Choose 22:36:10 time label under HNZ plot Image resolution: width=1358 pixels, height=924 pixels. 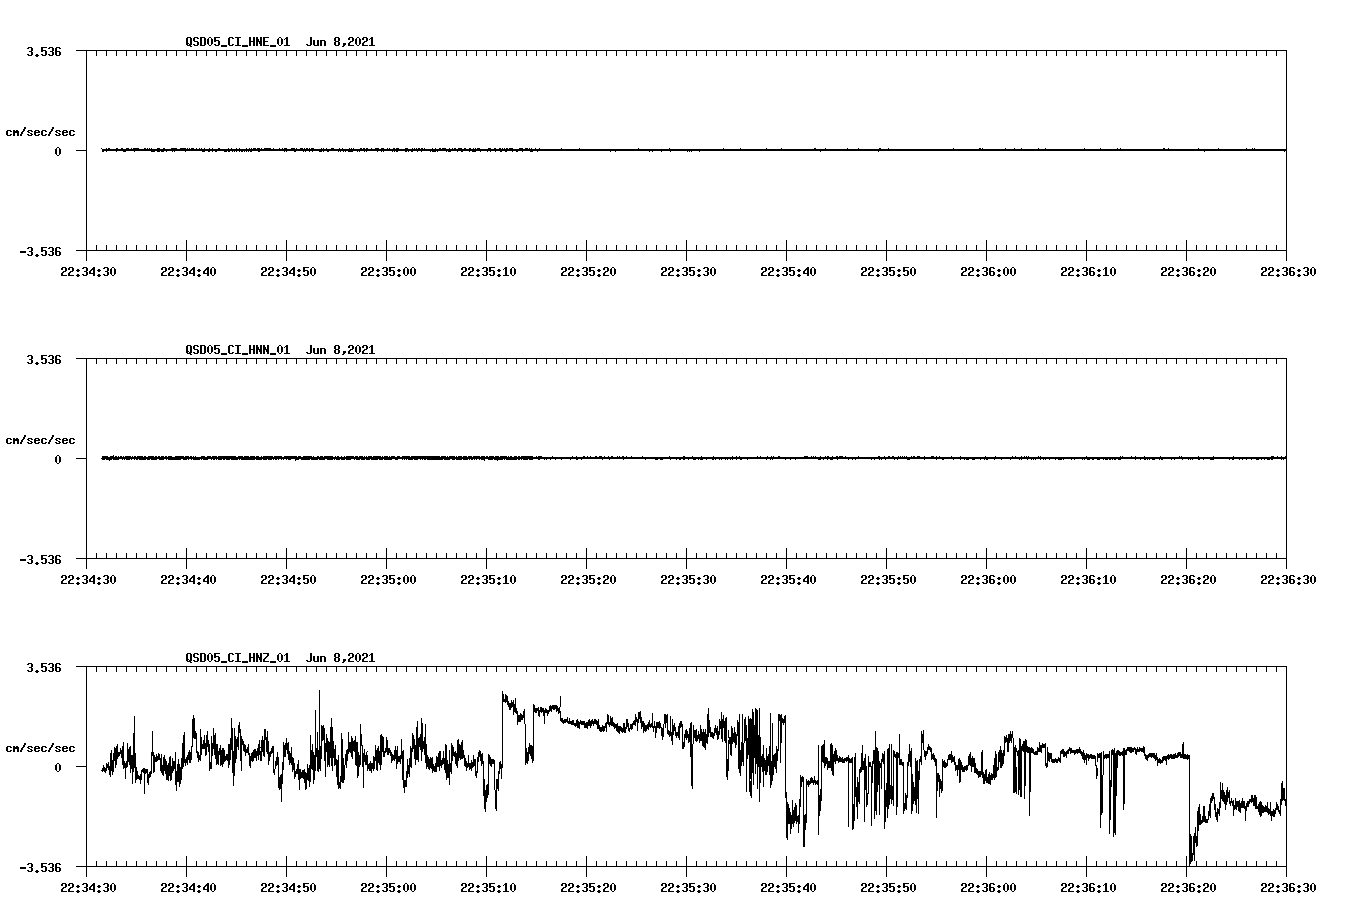click(1088, 888)
